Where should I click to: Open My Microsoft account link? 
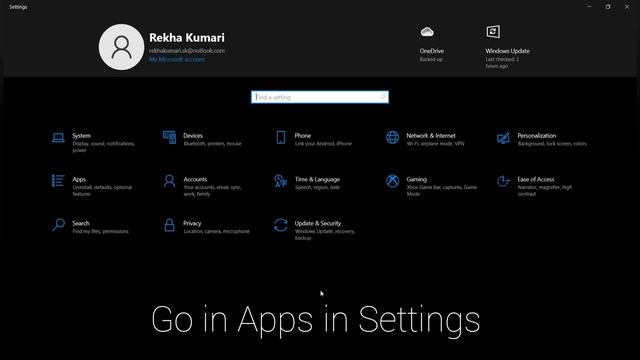click(x=177, y=60)
